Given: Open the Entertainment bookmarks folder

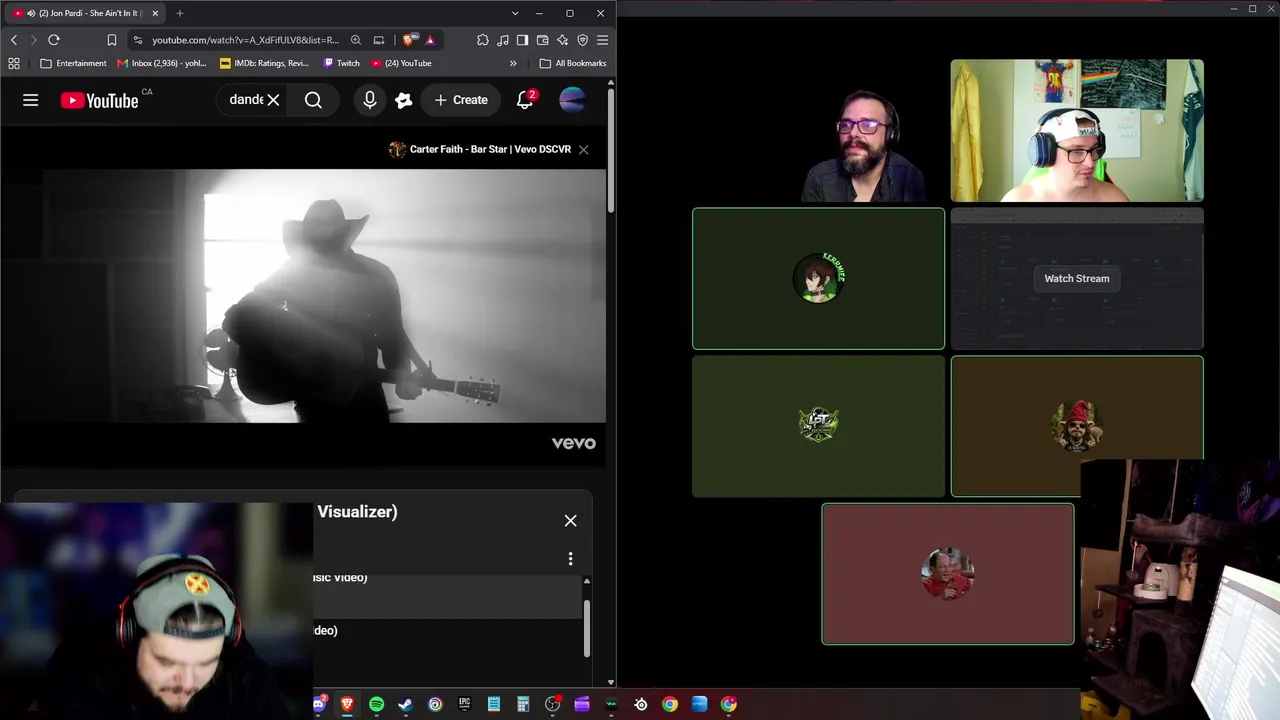Looking at the screenshot, I should (x=73, y=63).
